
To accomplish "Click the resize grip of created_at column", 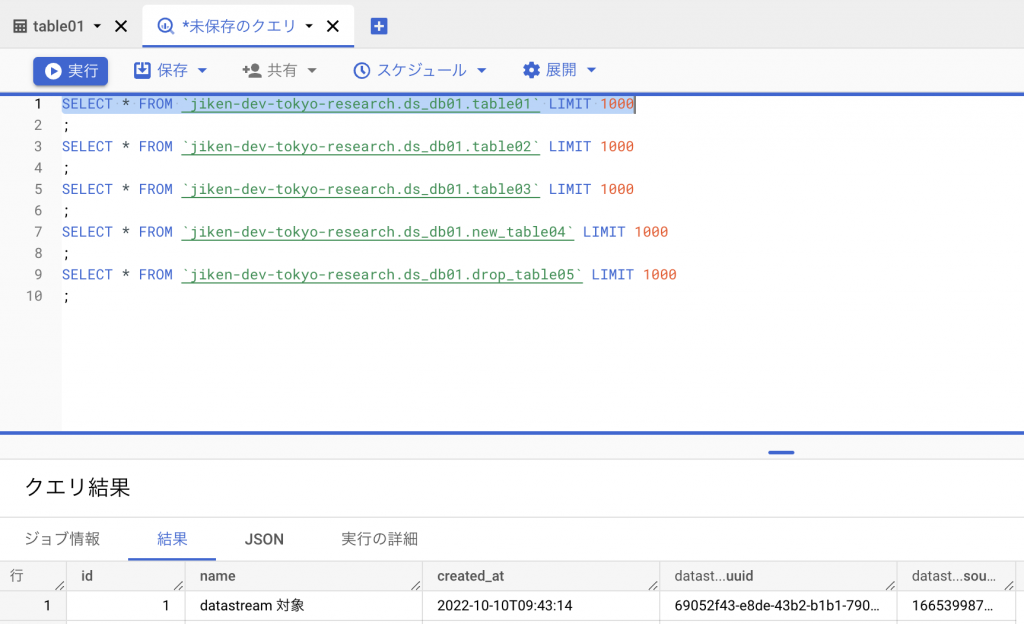I will tap(652, 585).
